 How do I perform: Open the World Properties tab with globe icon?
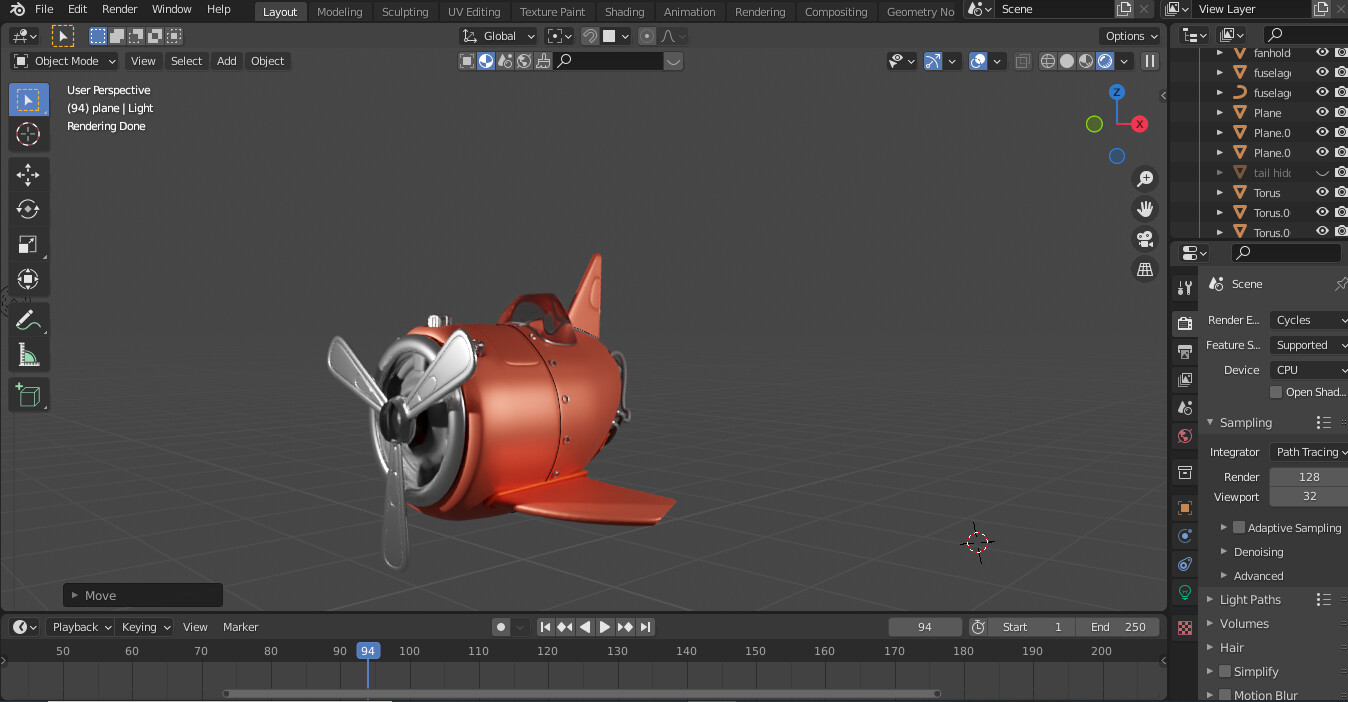(x=1184, y=436)
